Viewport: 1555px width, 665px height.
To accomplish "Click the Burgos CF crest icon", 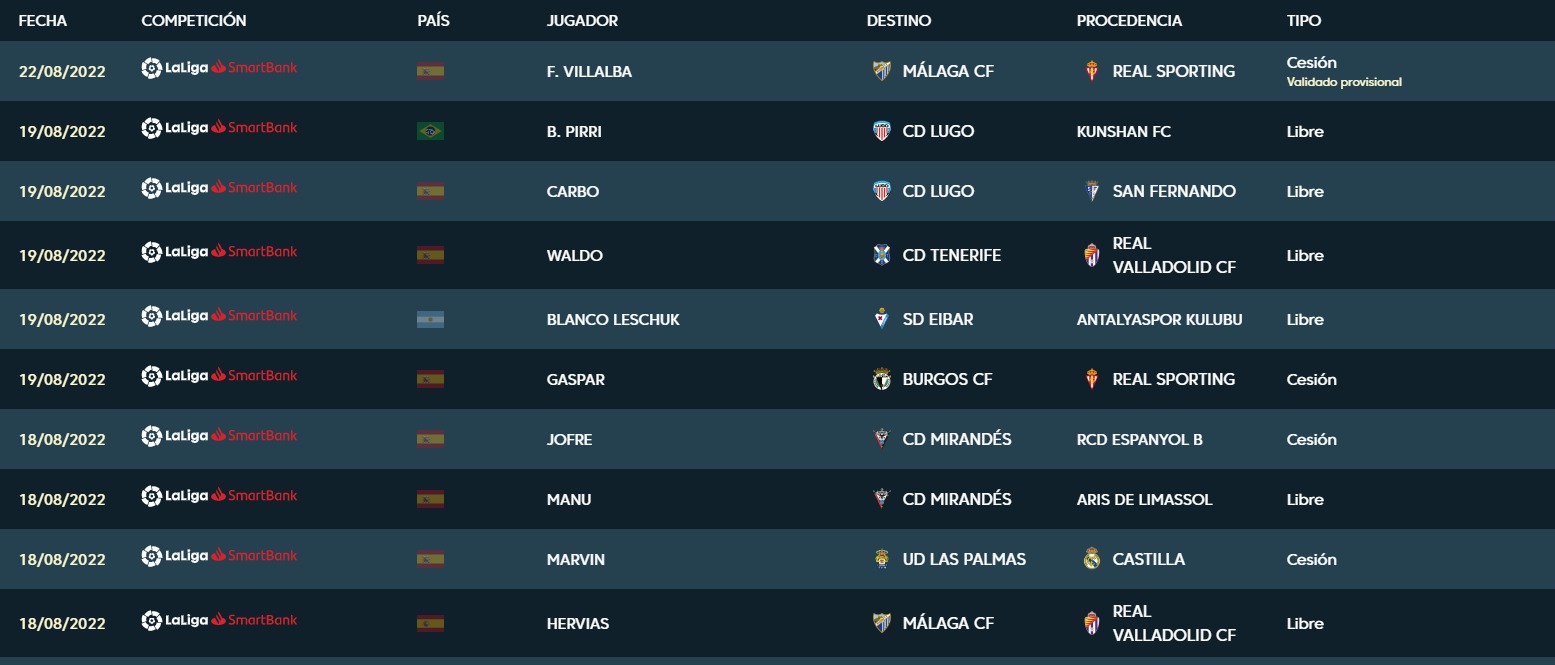I will pyautogui.click(x=881, y=379).
